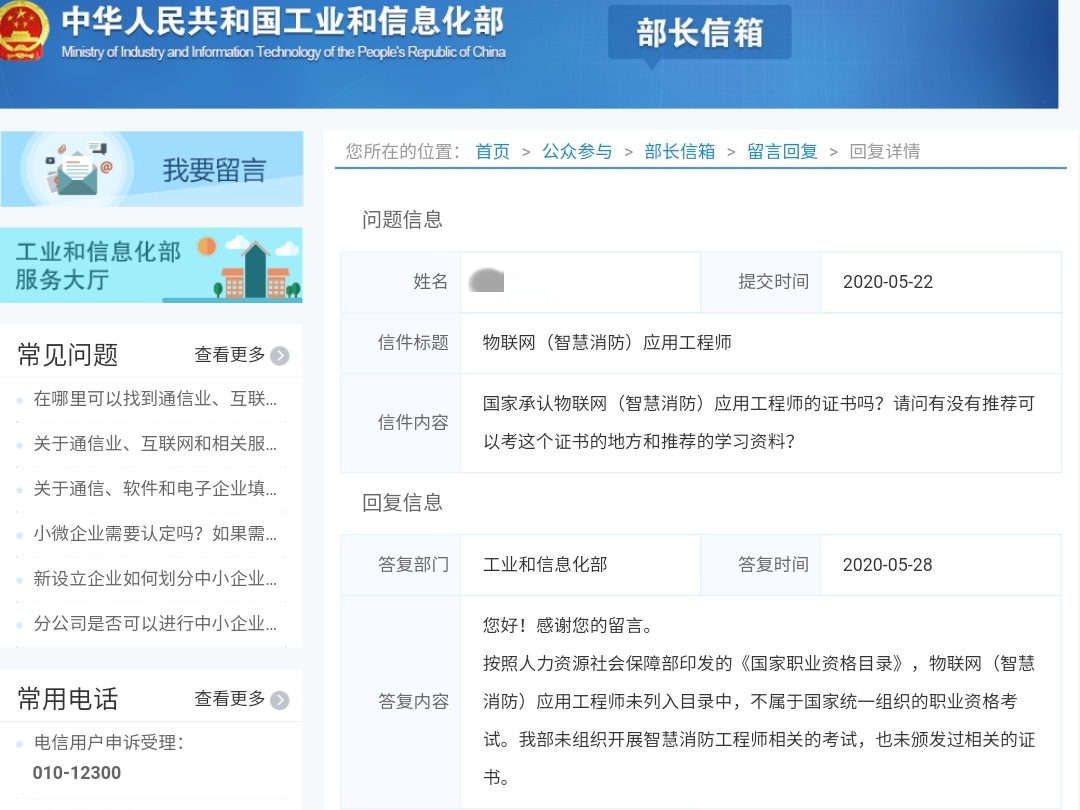1080x810 pixels.
Task: Click the submission date 2020-05-22
Action: (888, 282)
